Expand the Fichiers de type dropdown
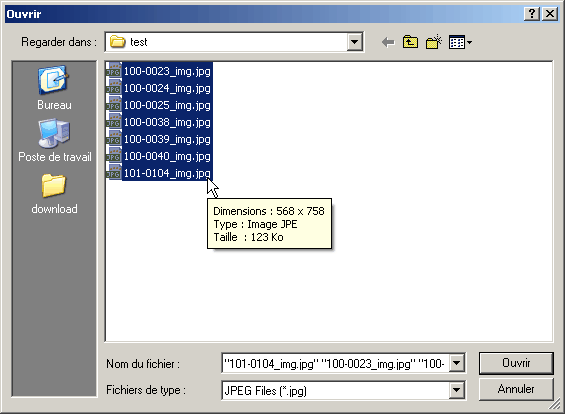Screen dimensions: 565x414 [457, 390]
